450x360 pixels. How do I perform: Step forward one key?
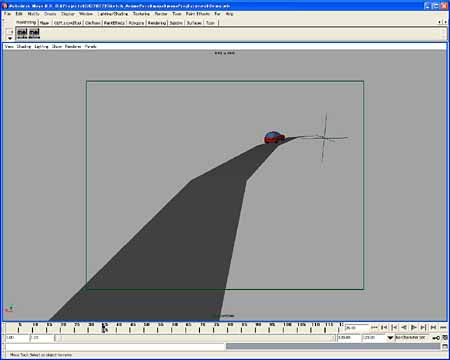click(423, 328)
